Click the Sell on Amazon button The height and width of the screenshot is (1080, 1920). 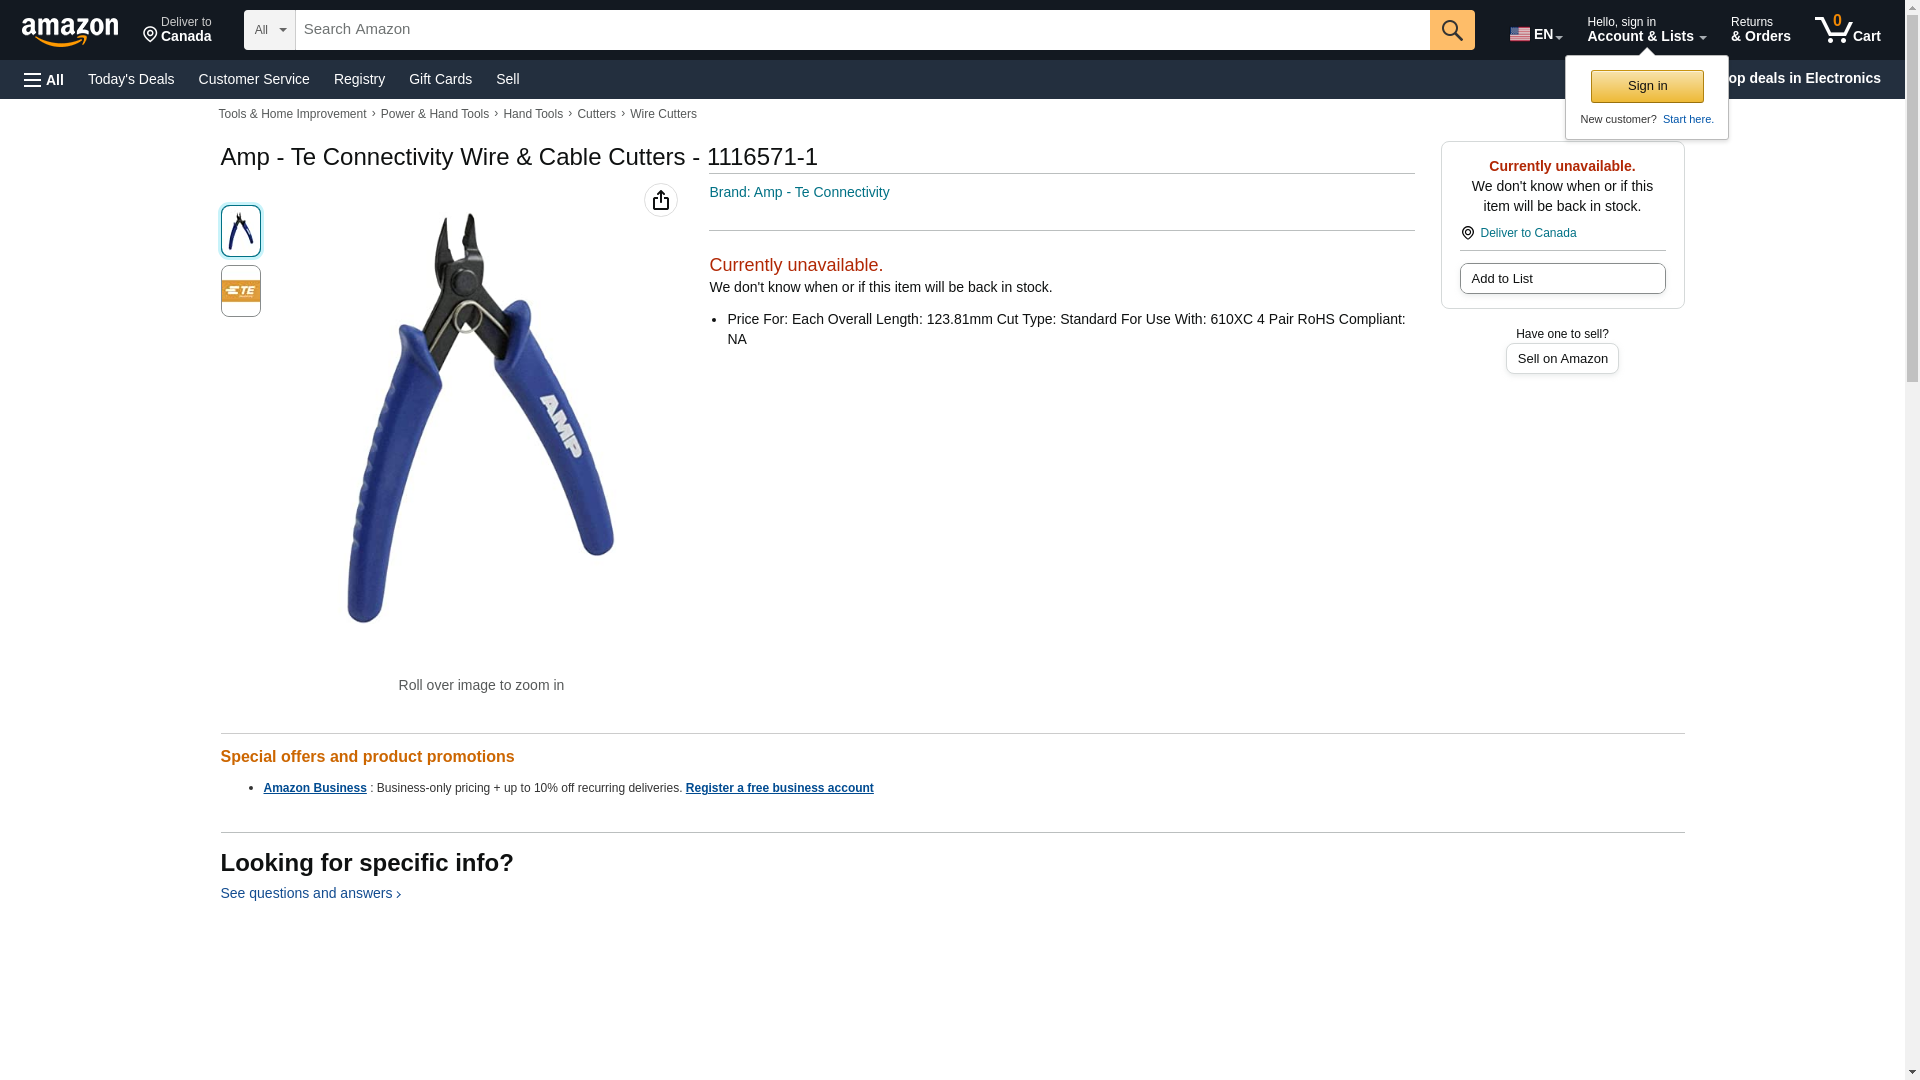[x=1562, y=359]
